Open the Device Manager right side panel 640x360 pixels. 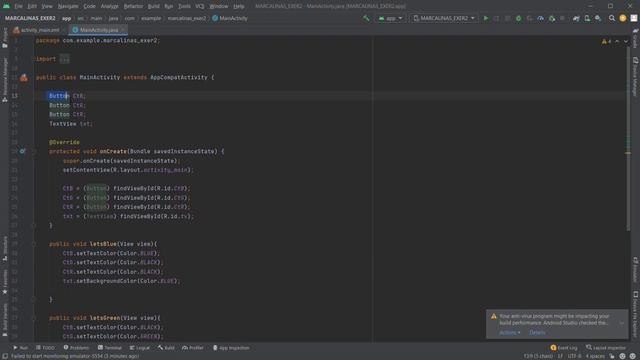click(x=636, y=76)
